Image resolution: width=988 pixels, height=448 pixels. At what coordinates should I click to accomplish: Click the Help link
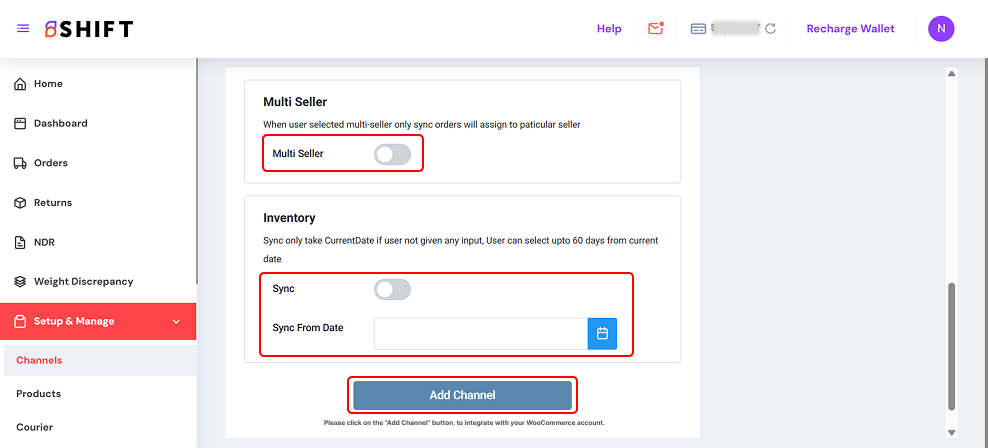click(x=609, y=29)
